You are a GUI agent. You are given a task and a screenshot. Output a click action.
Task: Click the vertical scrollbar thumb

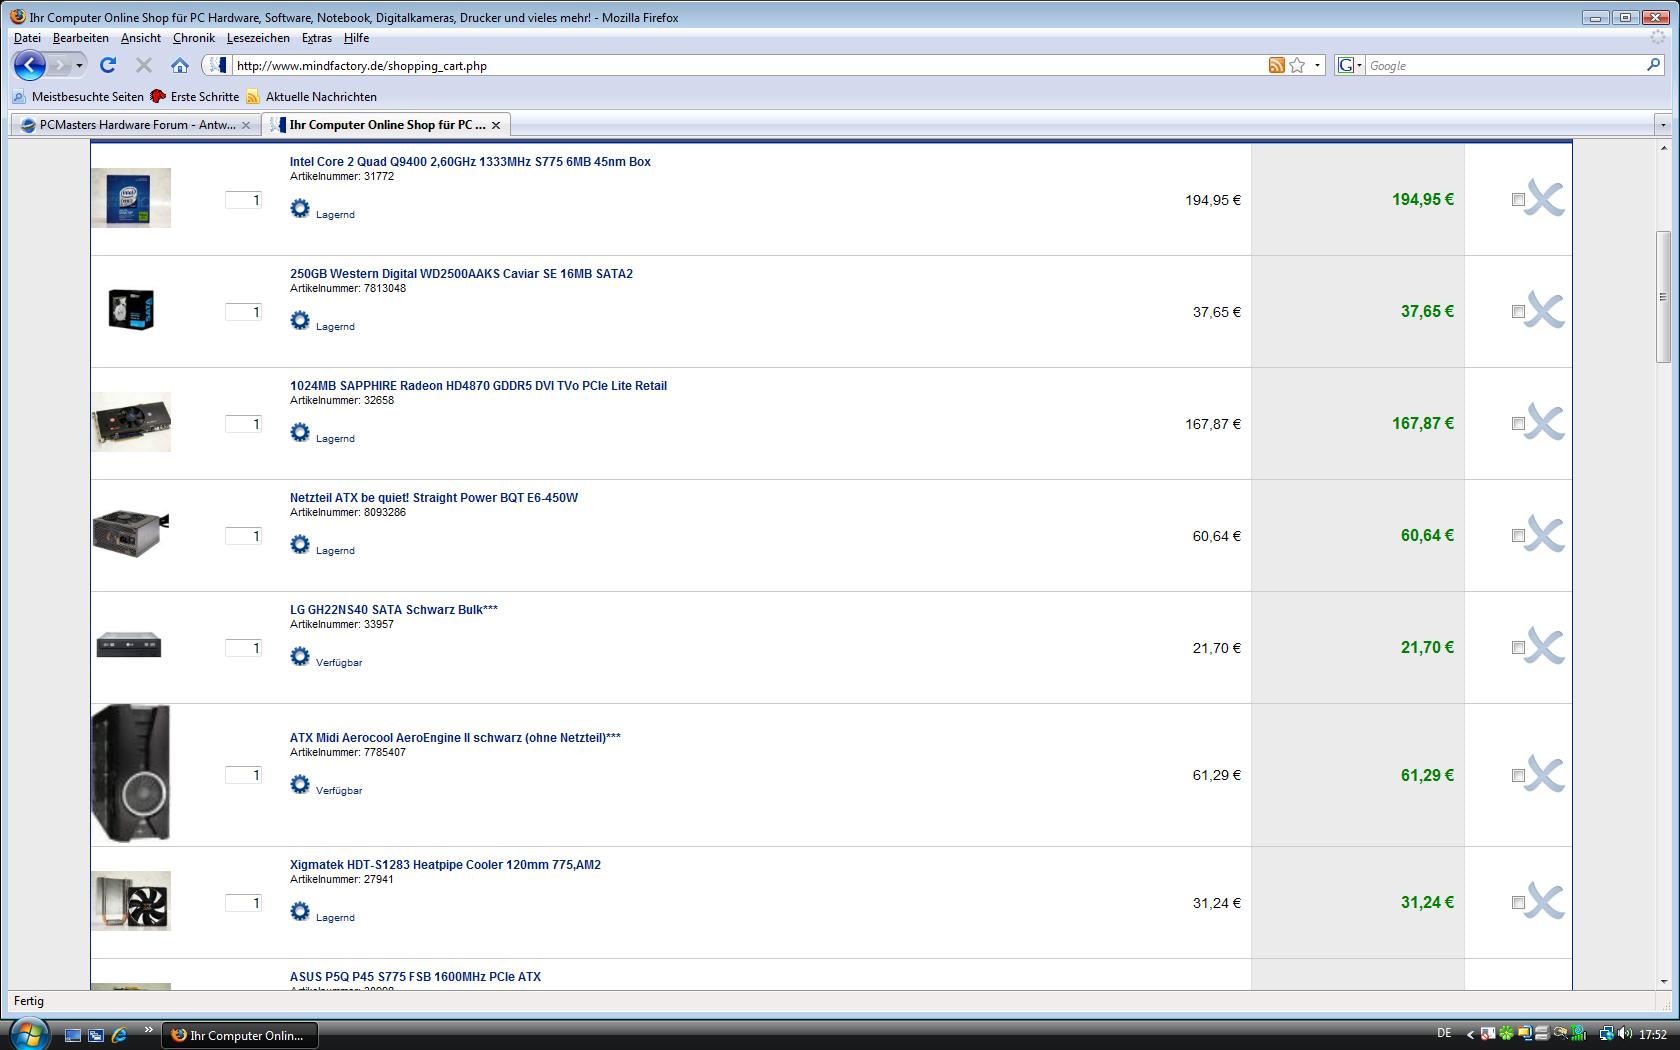click(1663, 297)
